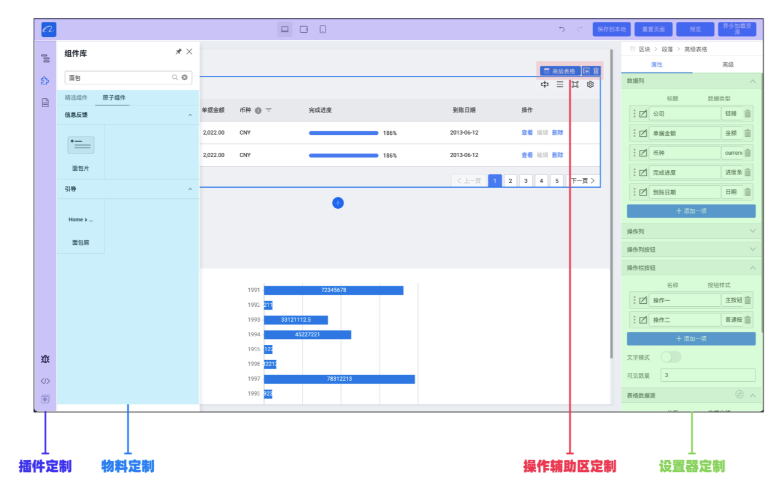Image resolution: width=779 pixels, height=490 pixels.
Task: Open the source code panel icon
Action: pyautogui.click(x=45, y=381)
